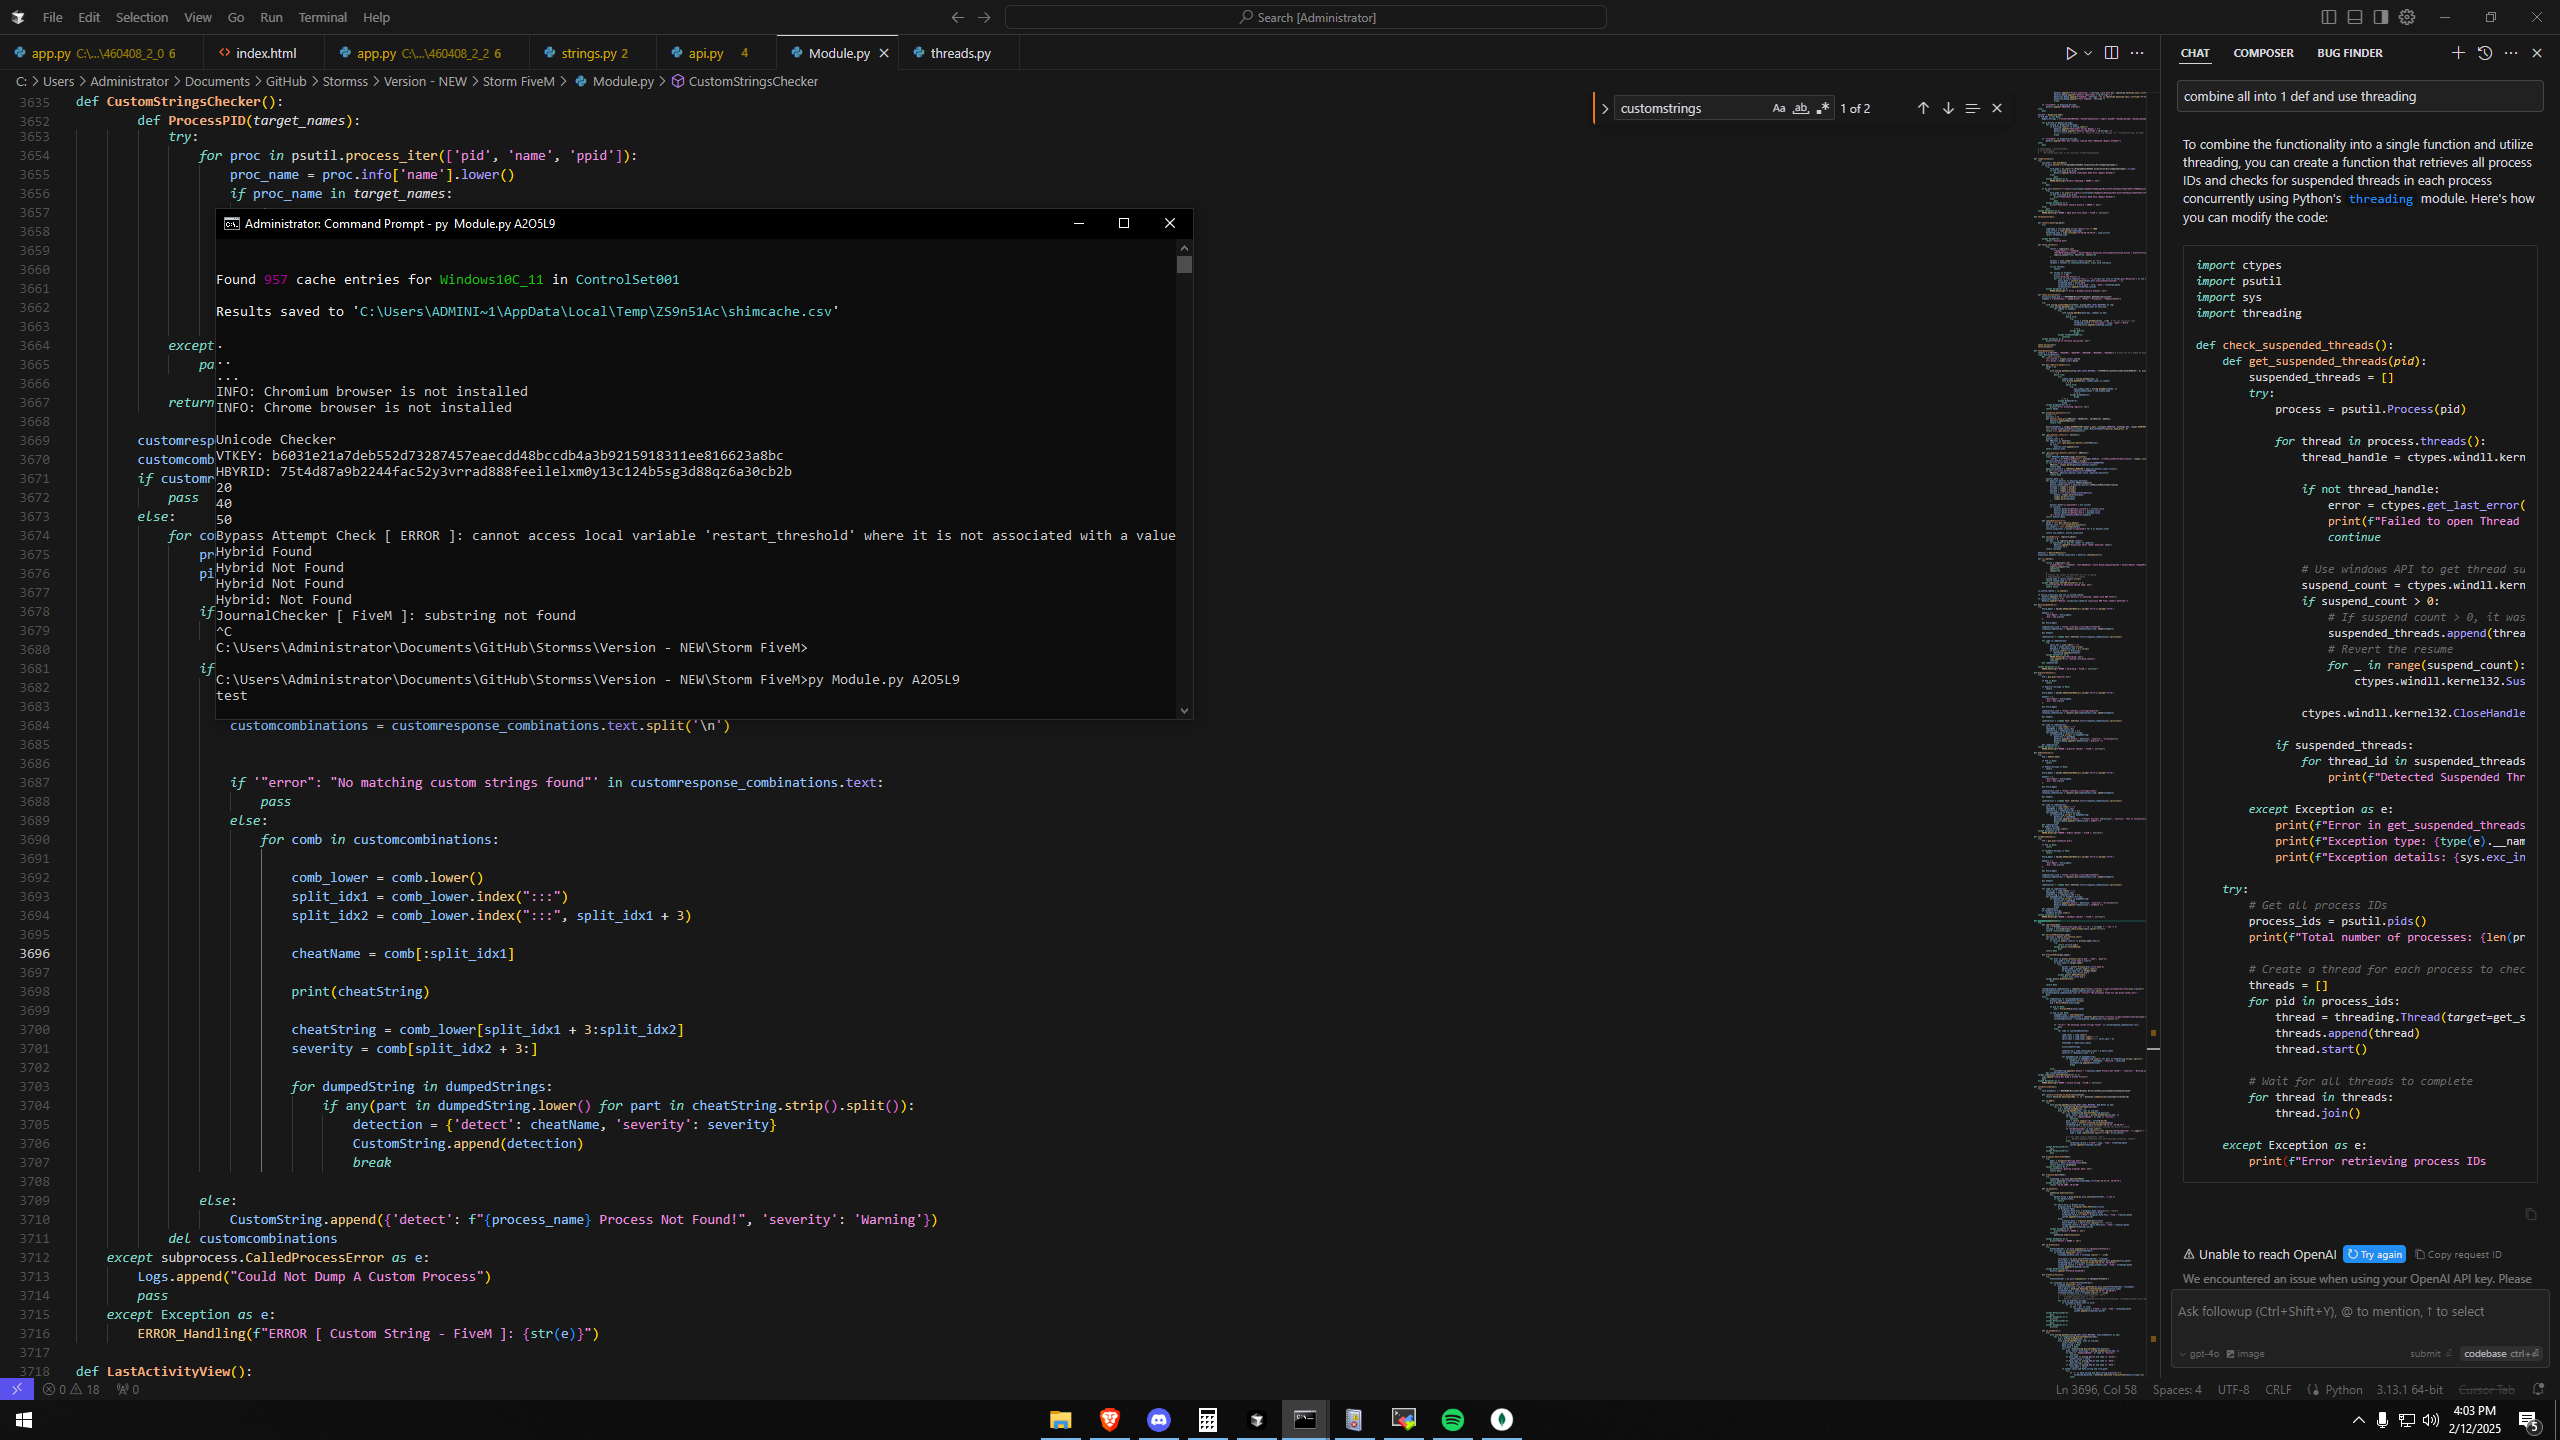Click Copy request ID link

(2458, 1254)
